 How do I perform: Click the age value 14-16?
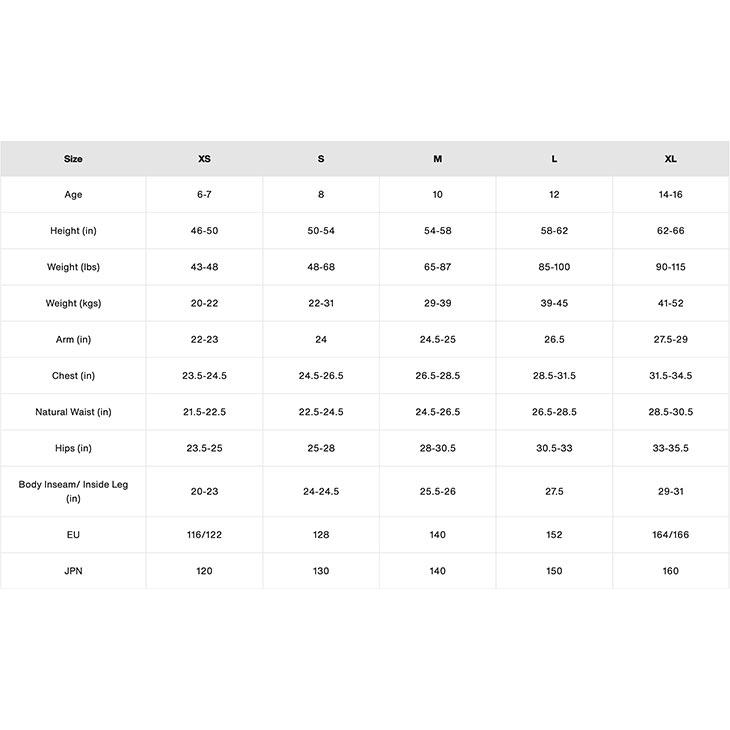(x=671, y=195)
